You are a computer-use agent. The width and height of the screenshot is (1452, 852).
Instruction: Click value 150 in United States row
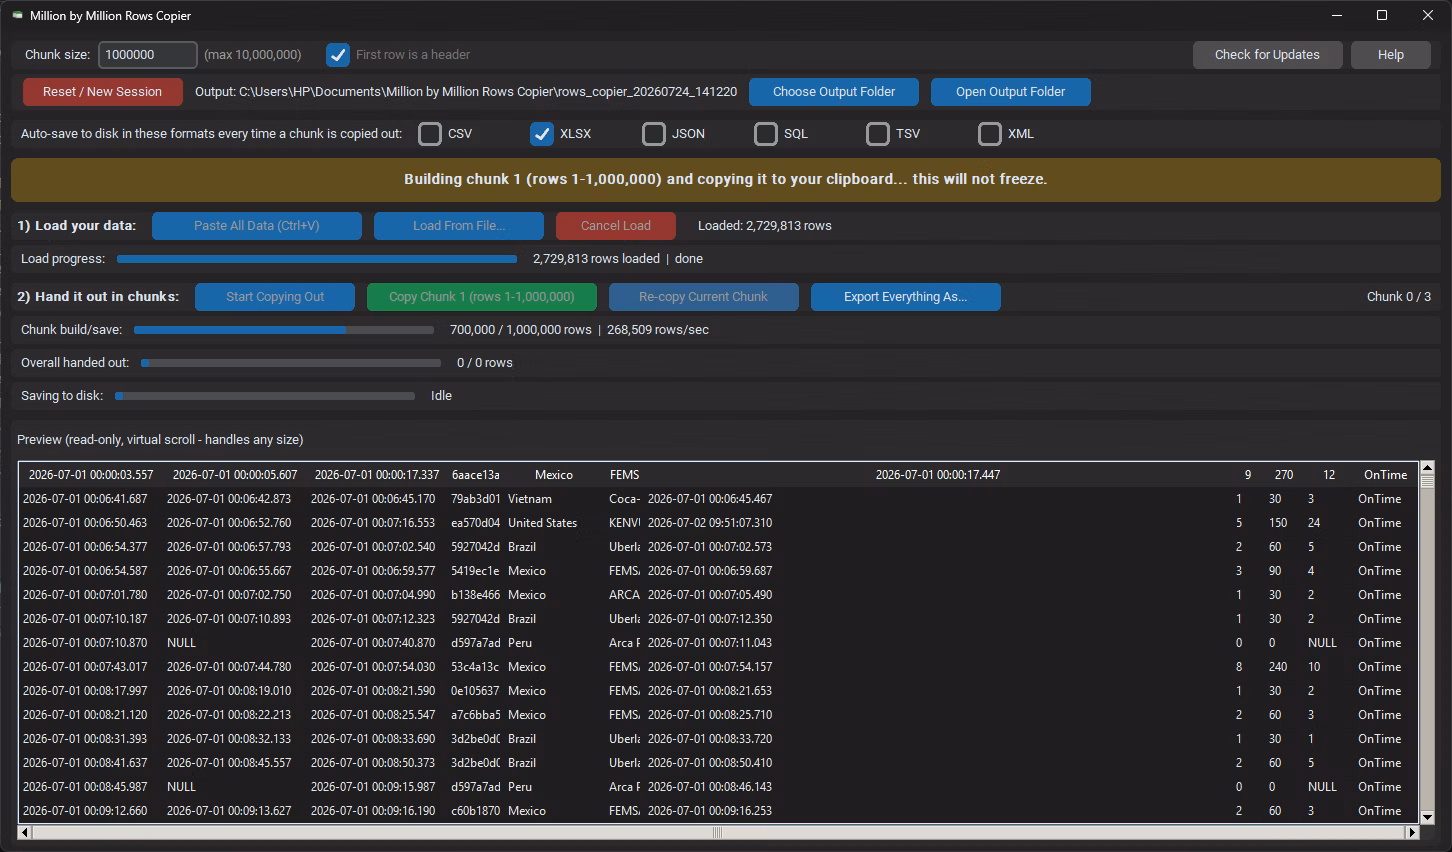point(1278,523)
